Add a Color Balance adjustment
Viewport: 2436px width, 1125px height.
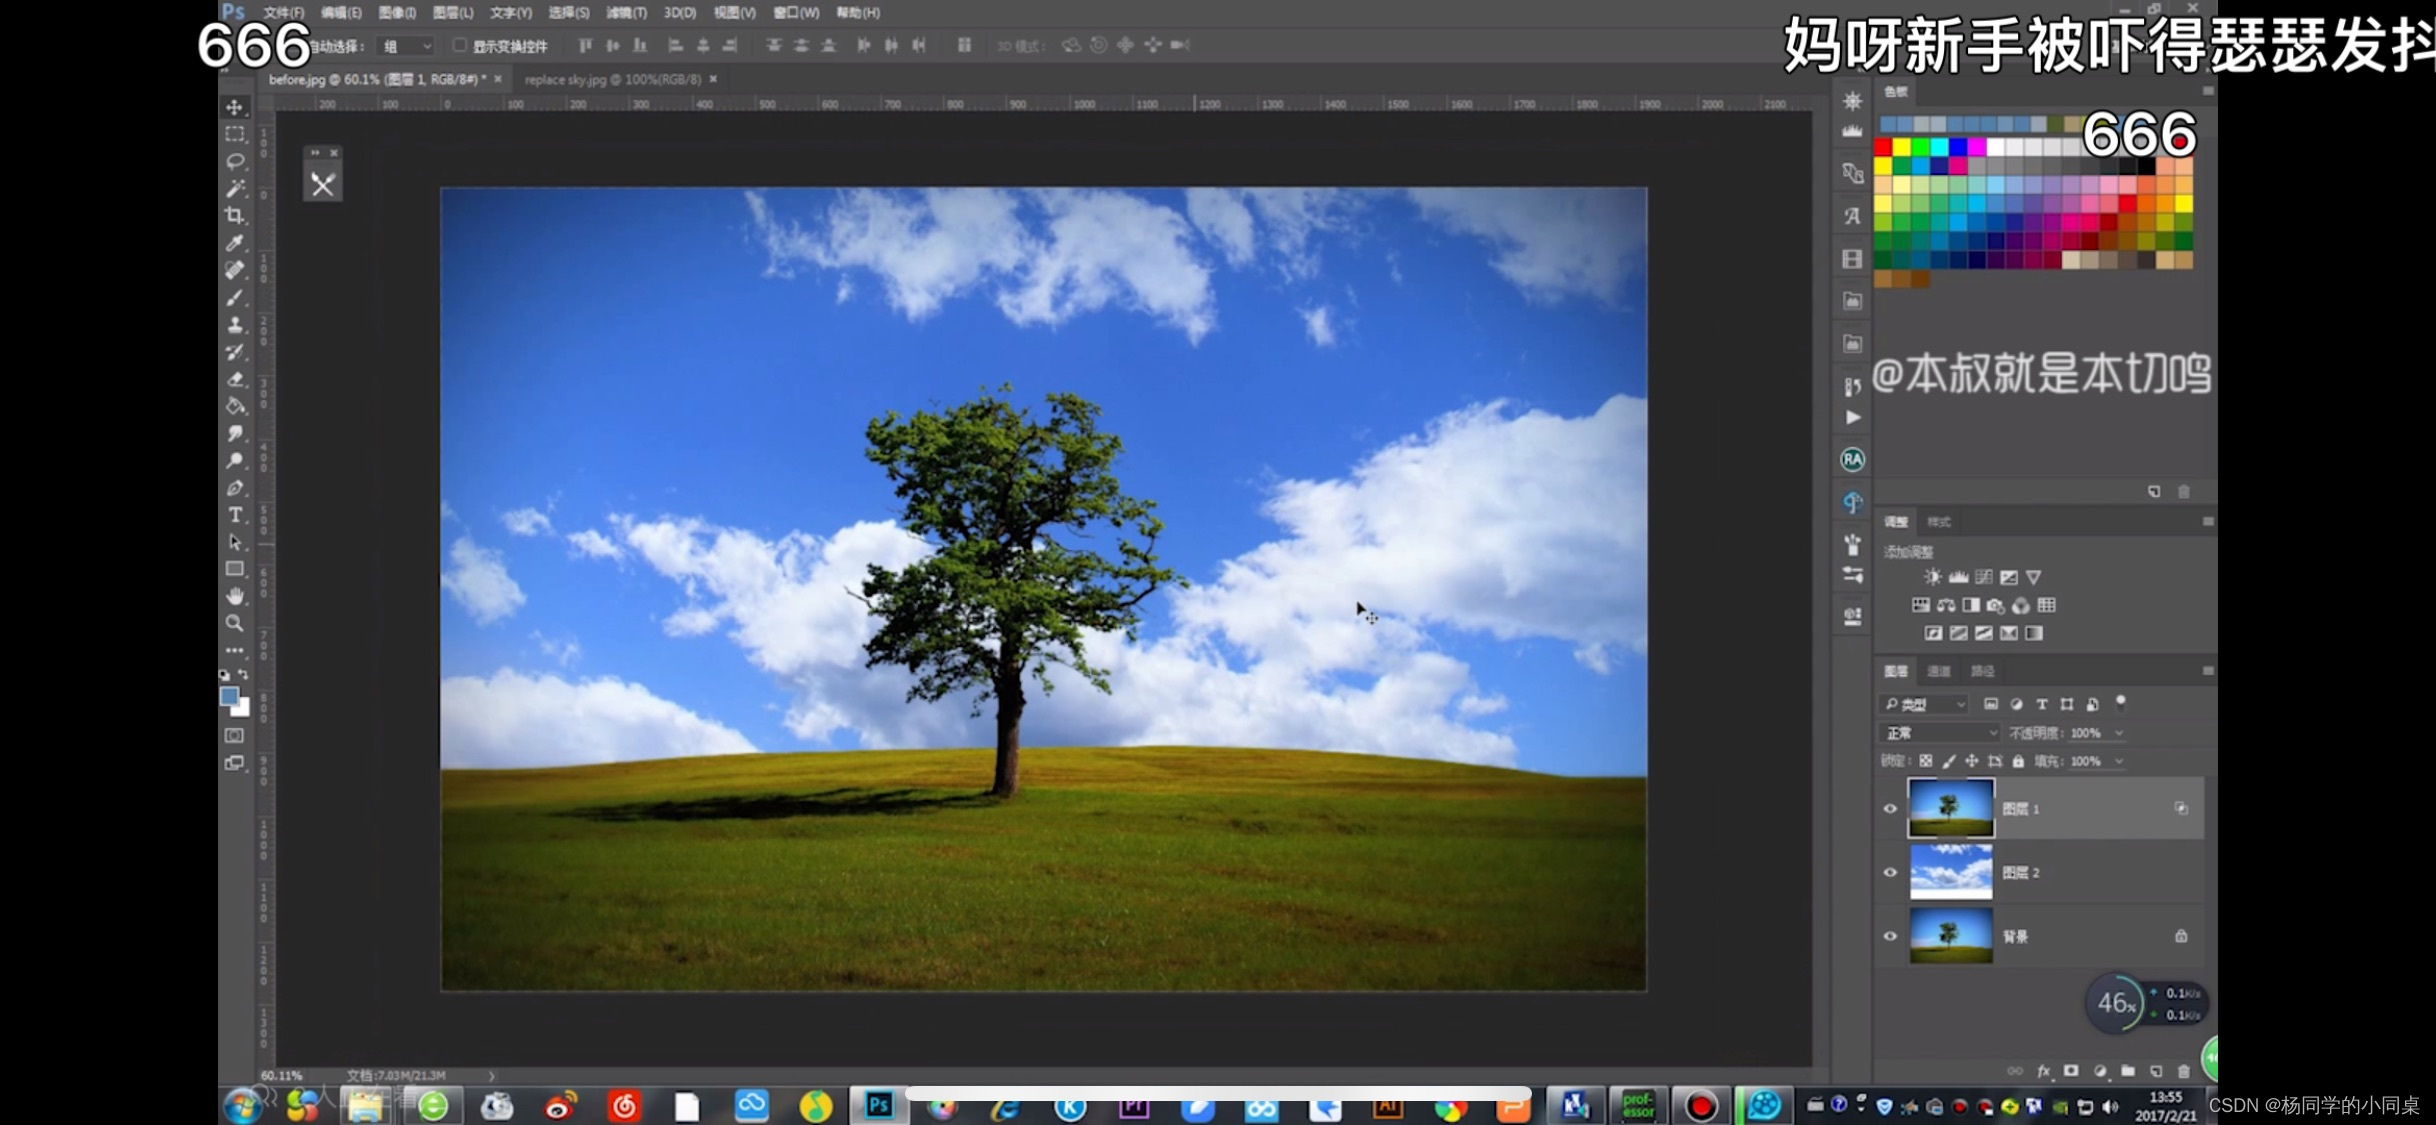click(1946, 605)
